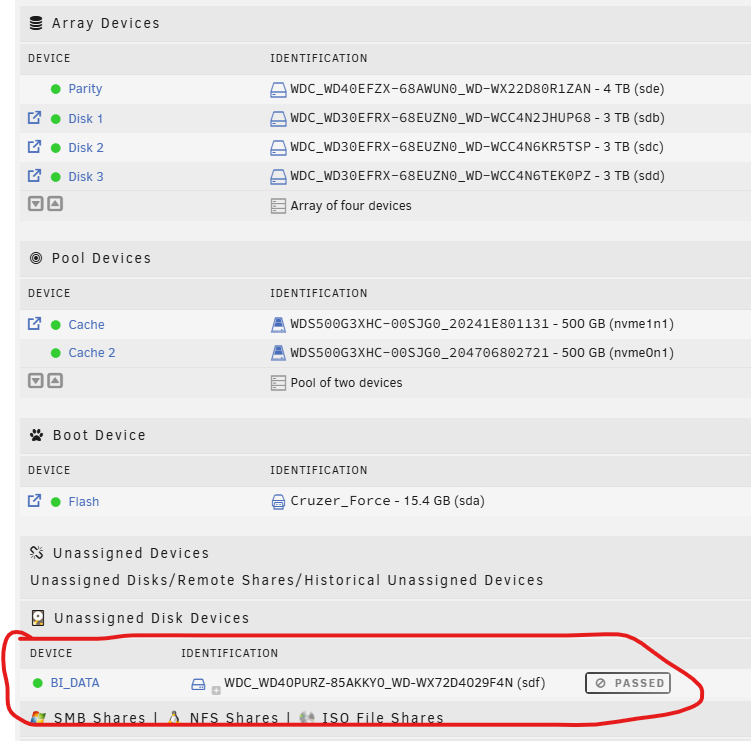
Task: Spin up all pool devices arrow
Action: coord(56,381)
